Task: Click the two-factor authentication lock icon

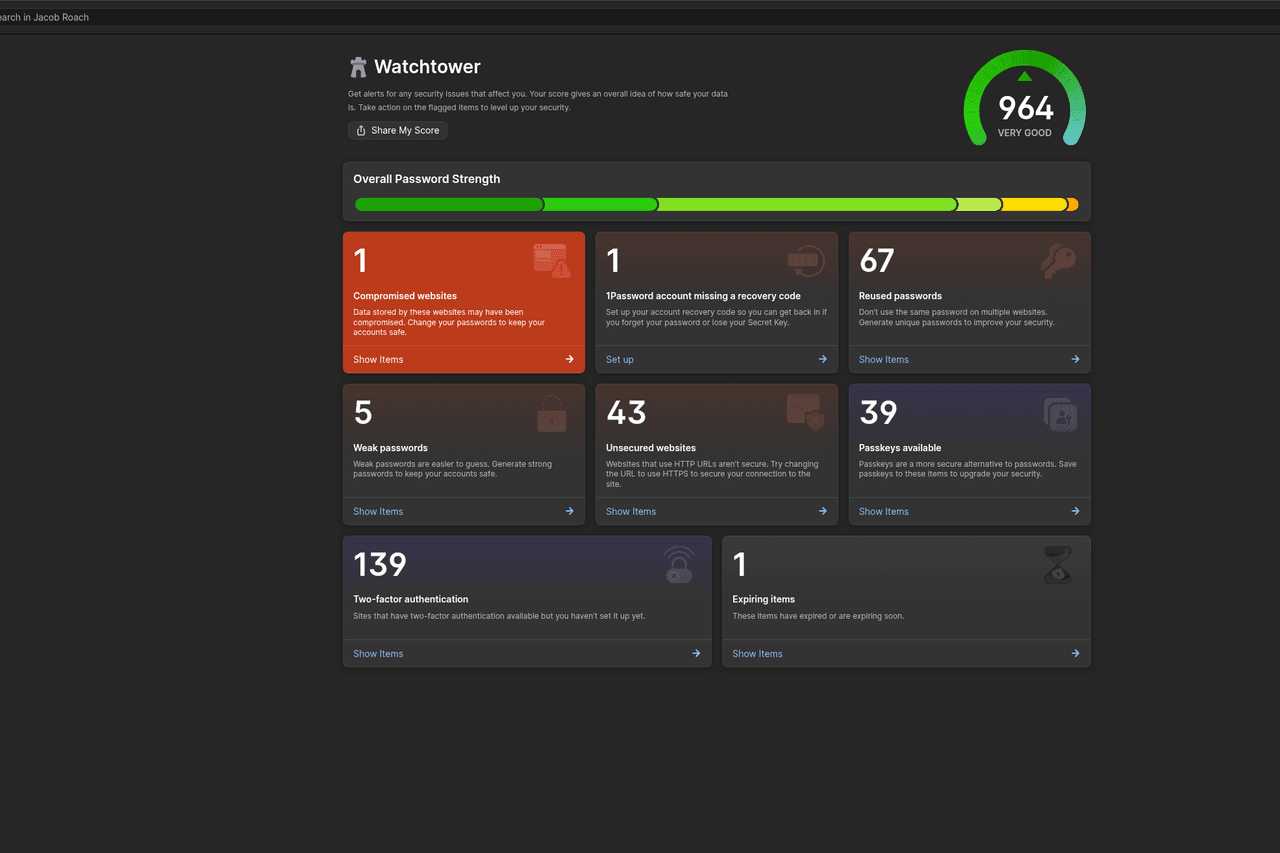Action: 679,565
